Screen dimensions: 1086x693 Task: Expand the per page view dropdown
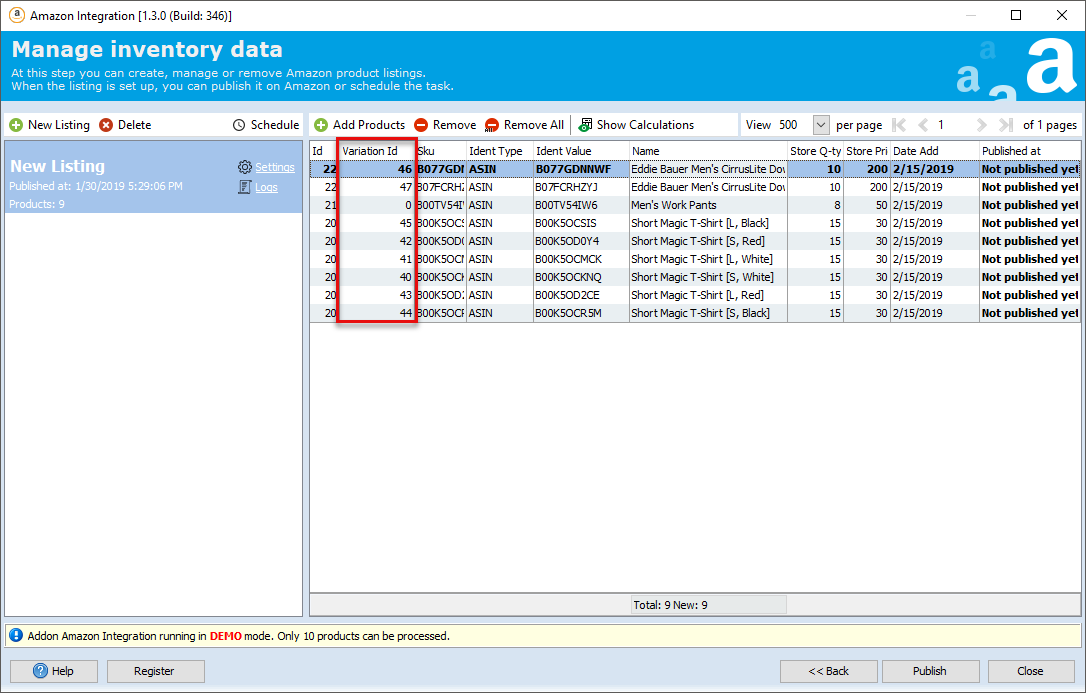pos(821,125)
